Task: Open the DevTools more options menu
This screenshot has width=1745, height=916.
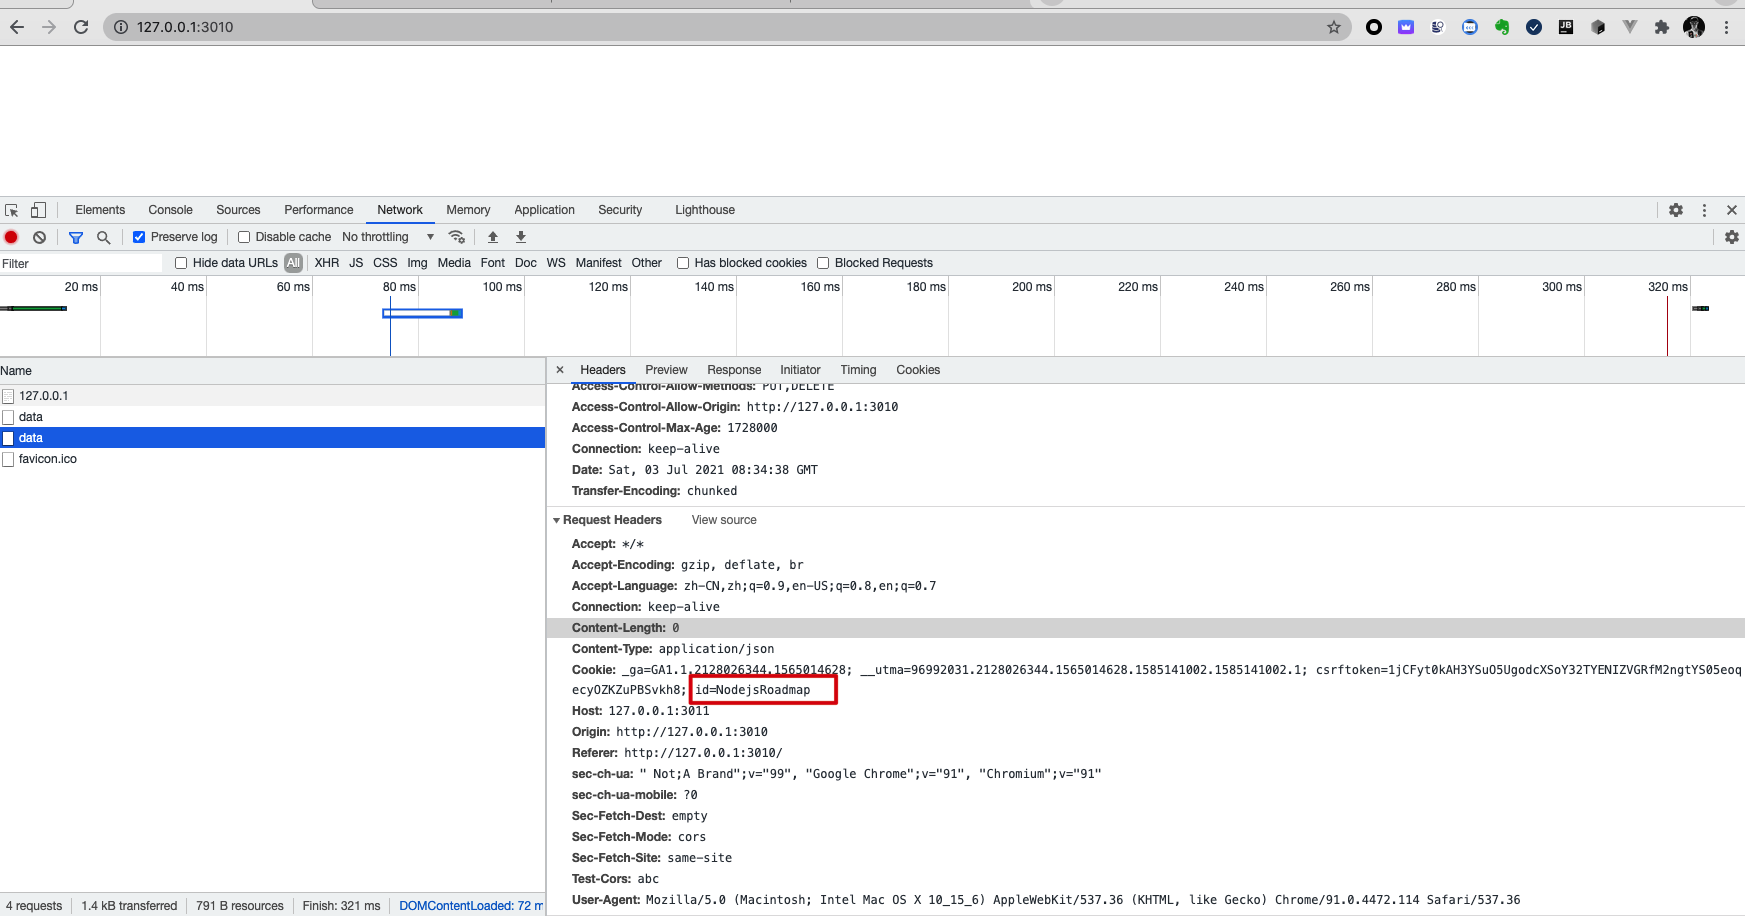Action: coord(1704,210)
